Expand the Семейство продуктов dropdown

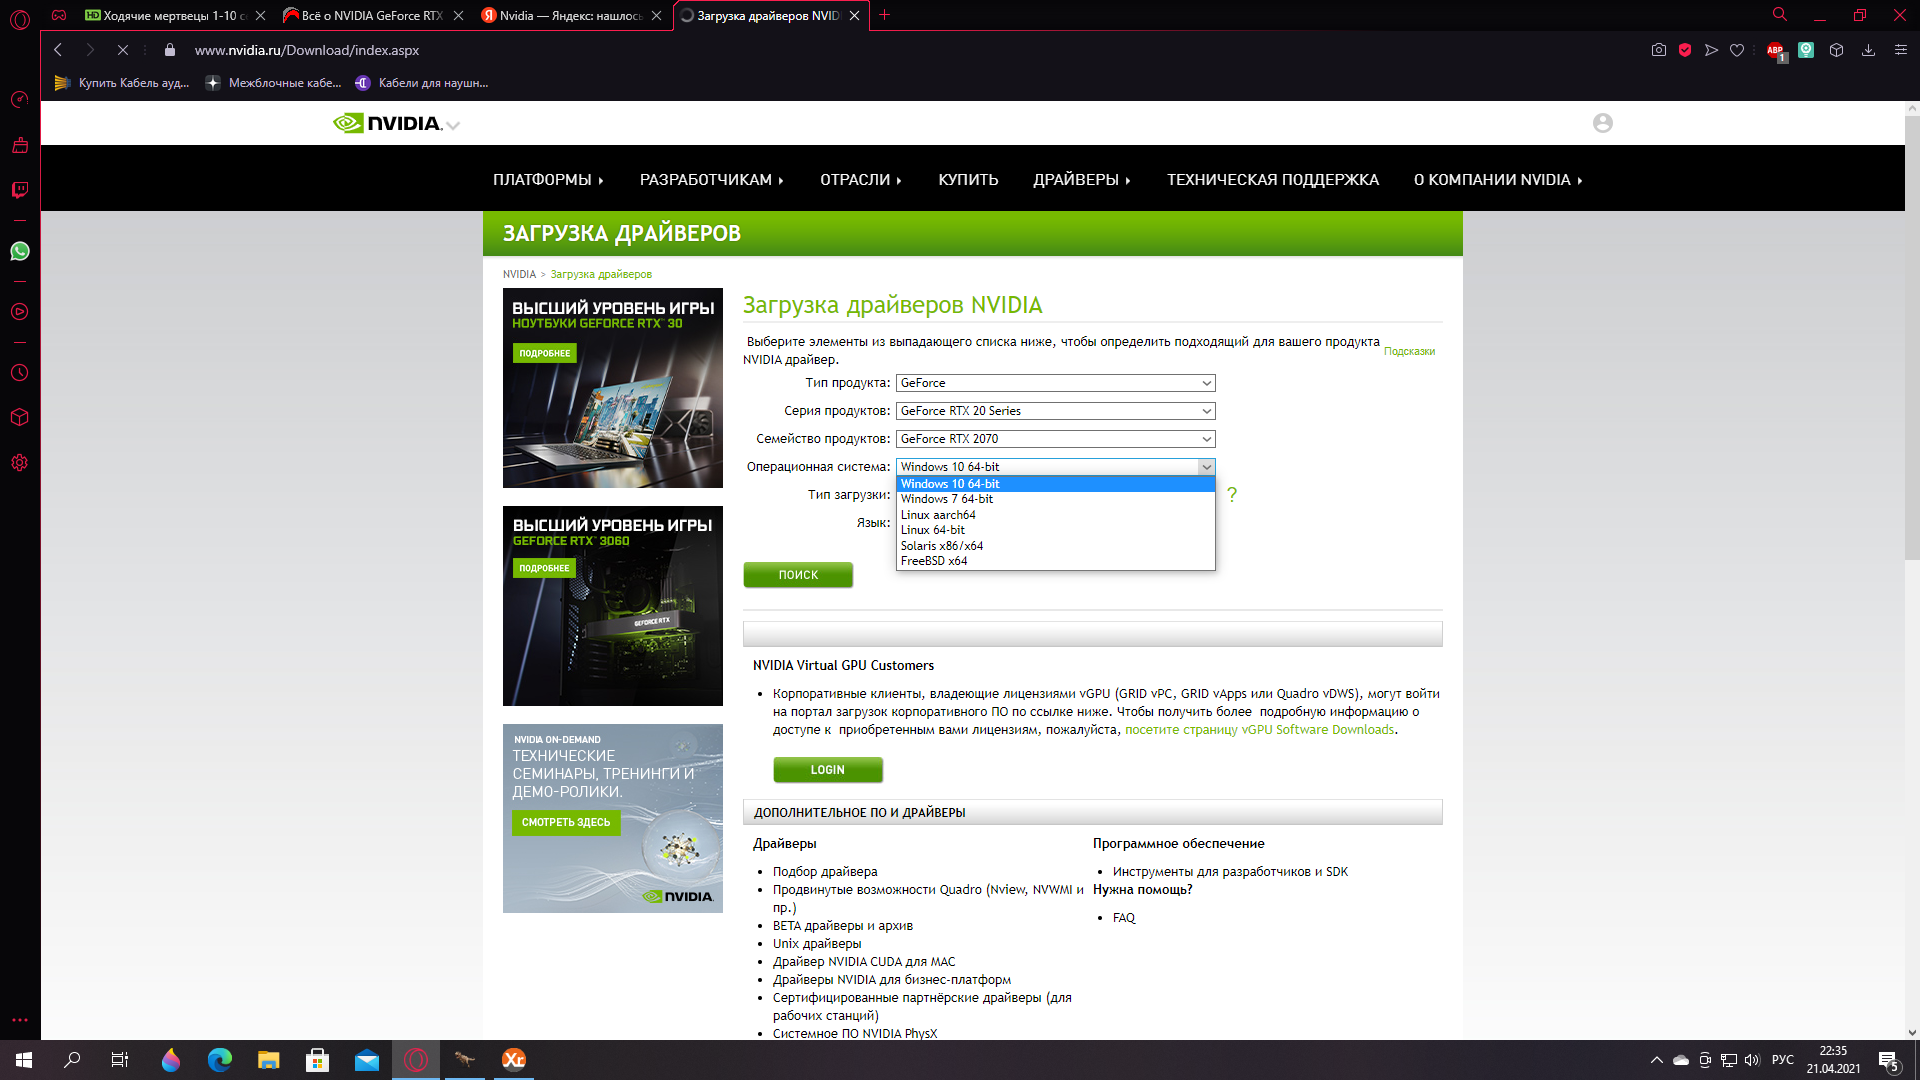click(1056, 439)
